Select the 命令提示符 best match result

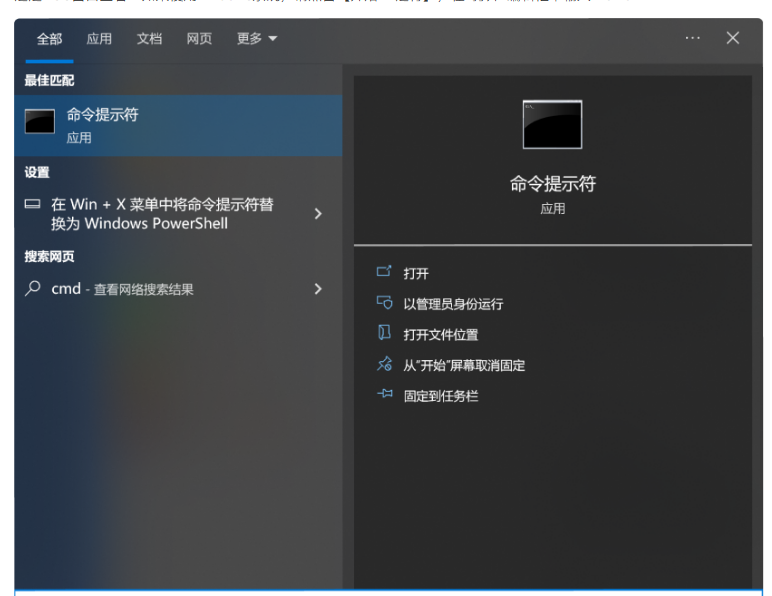click(178, 125)
